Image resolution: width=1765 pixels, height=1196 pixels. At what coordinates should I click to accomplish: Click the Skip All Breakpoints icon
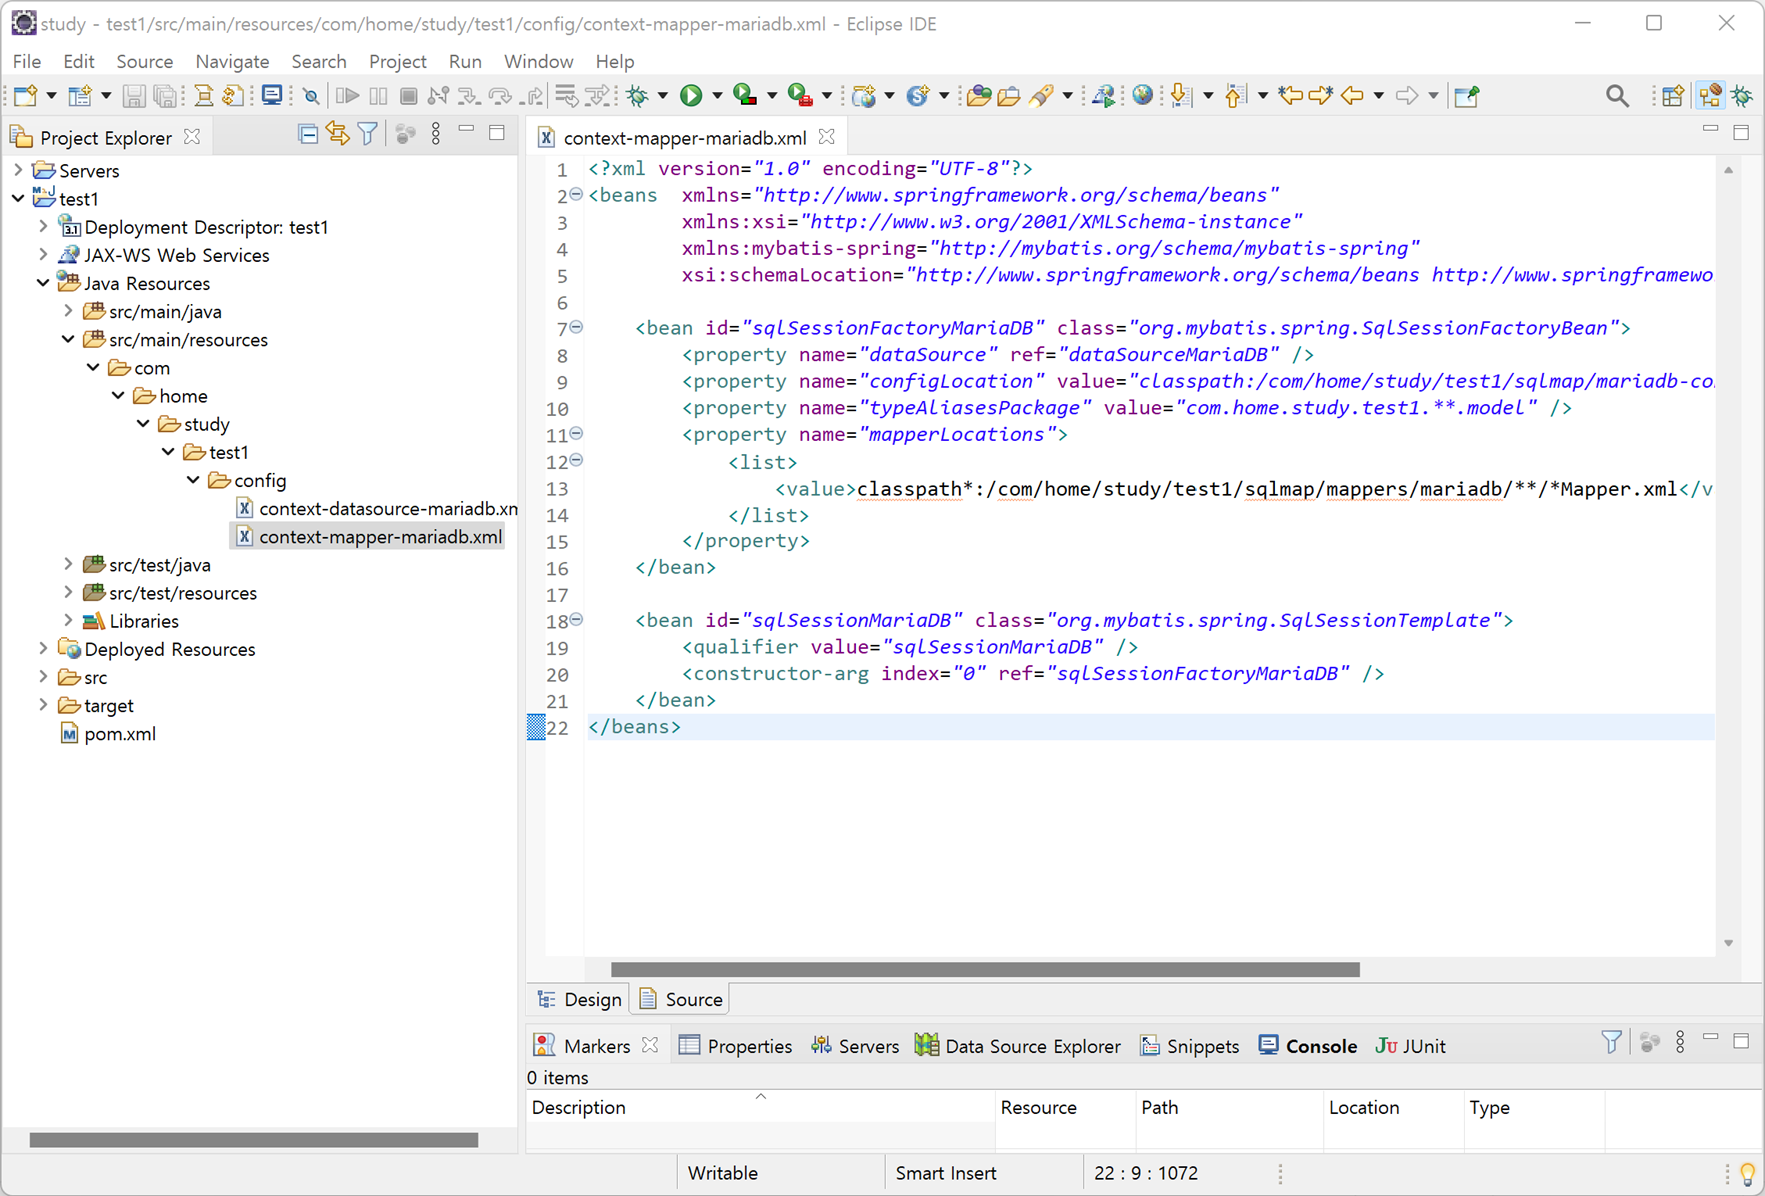311,96
